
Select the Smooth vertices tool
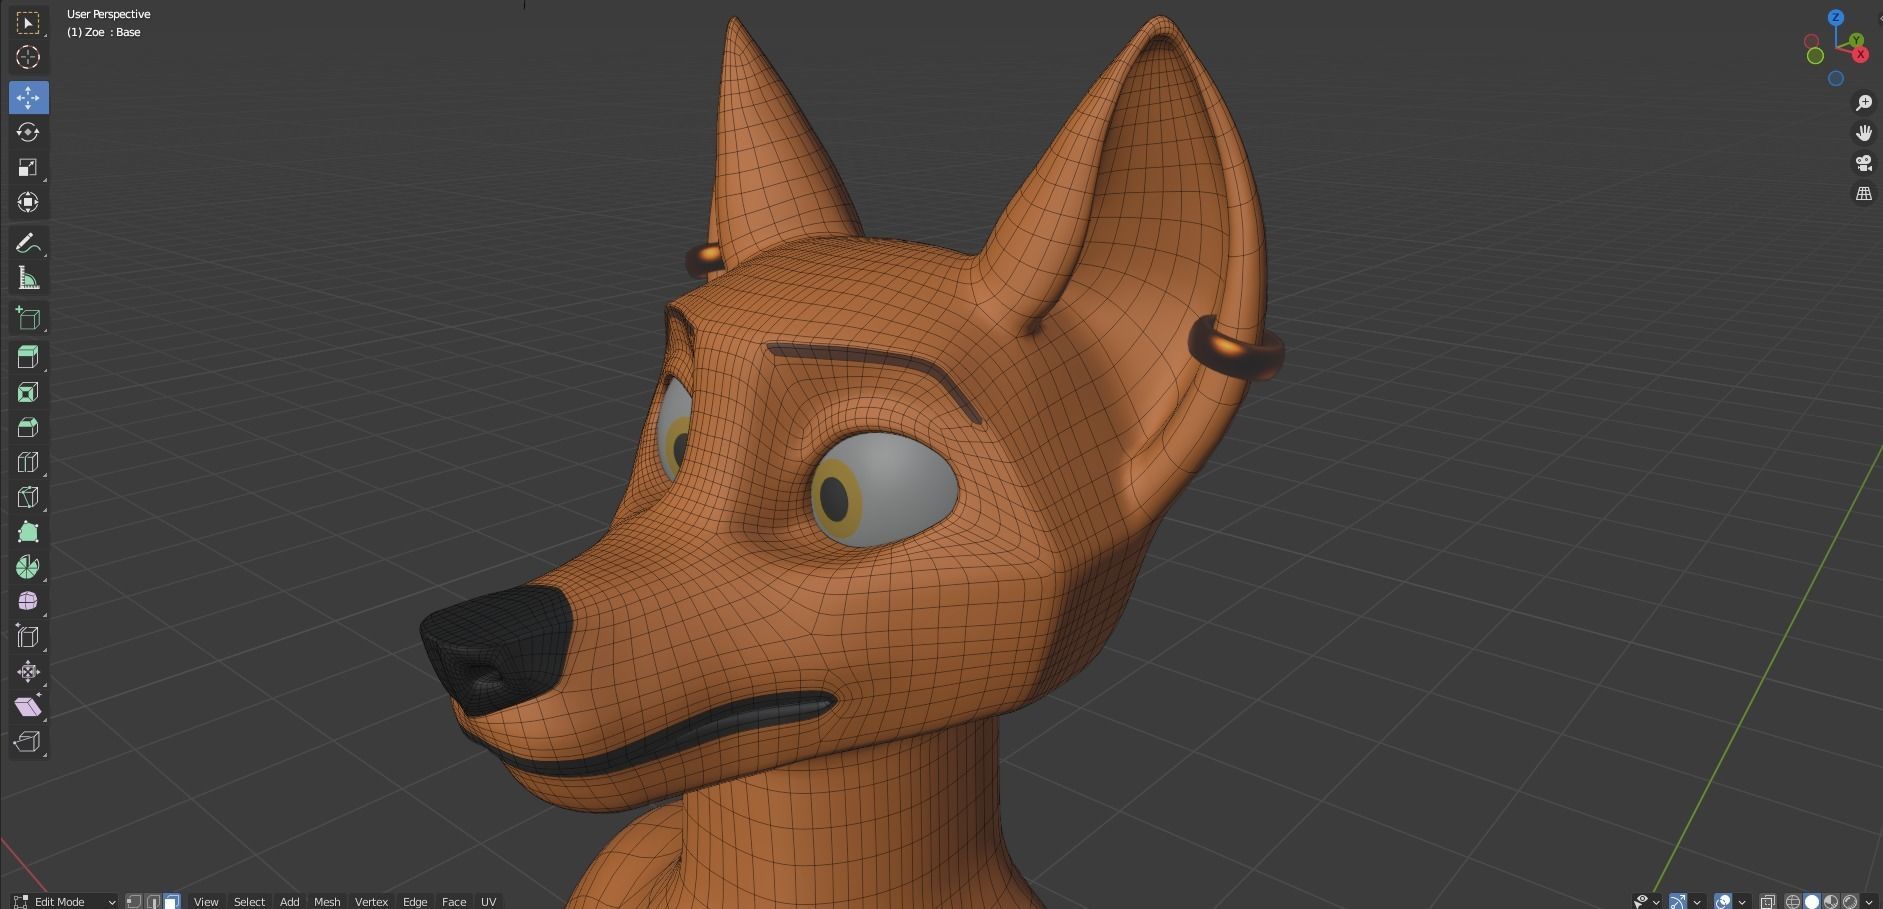pos(28,601)
